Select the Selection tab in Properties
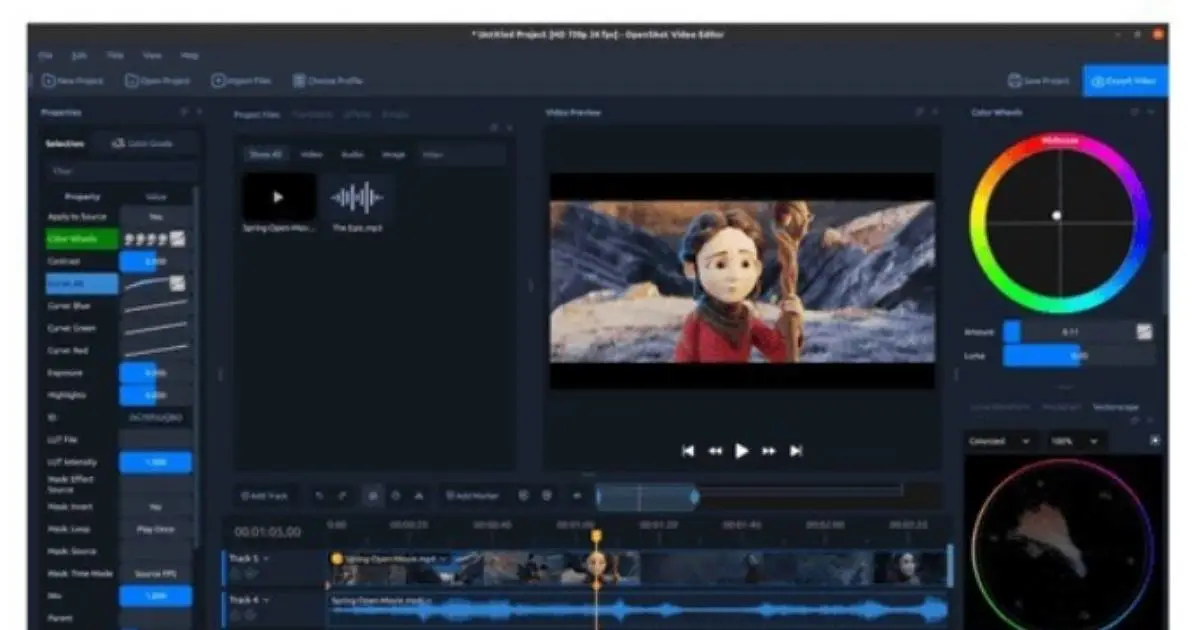Image resolution: width=1200 pixels, height=630 pixels. [65, 144]
